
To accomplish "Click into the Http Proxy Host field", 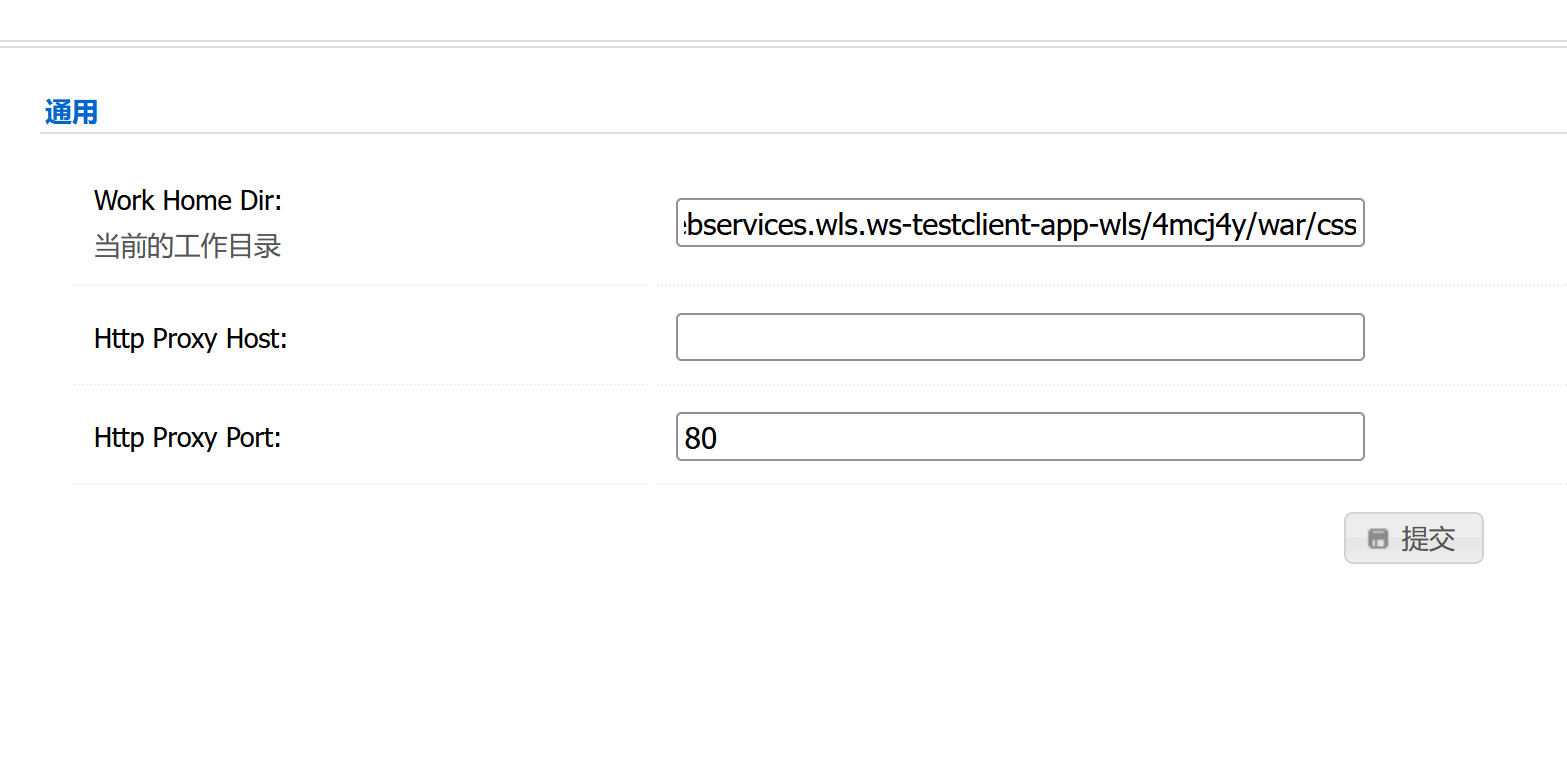I will 1019,337.
